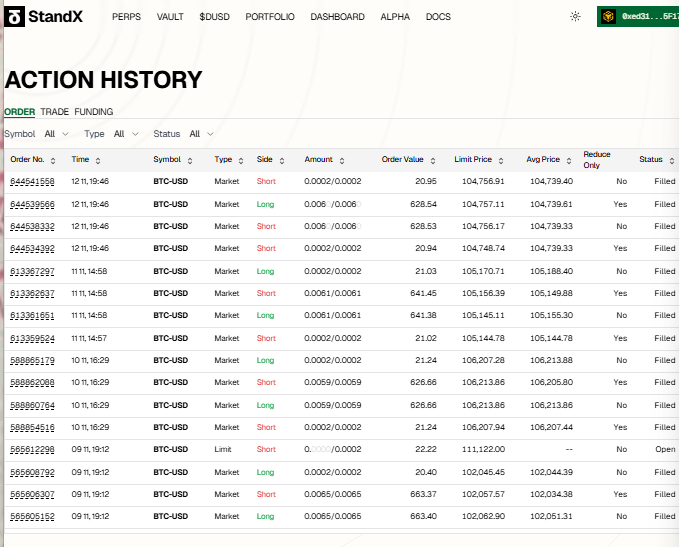The image size is (679, 547).
Task: Click the Limit type cell
Action: (x=223, y=449)
